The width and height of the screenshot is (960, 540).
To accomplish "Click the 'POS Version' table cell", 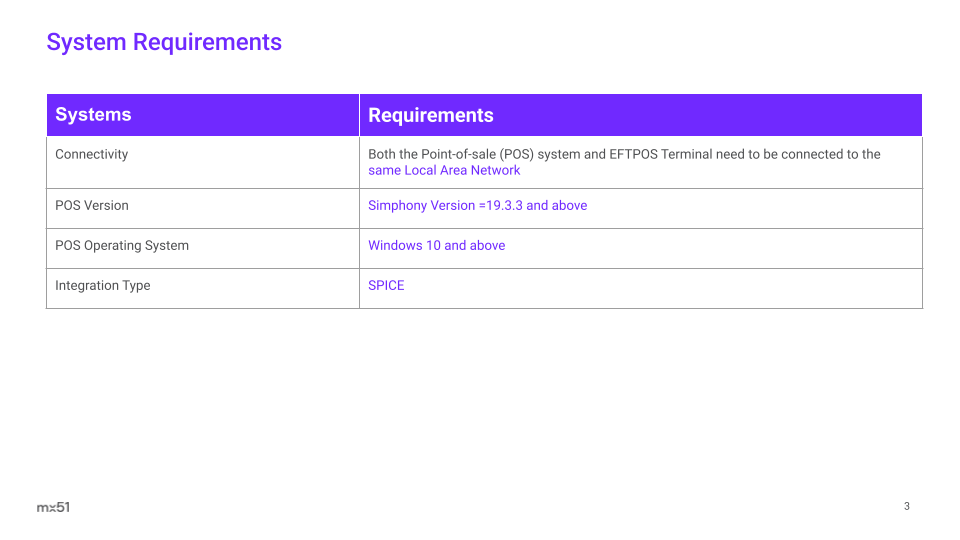I will click(203, 209).
